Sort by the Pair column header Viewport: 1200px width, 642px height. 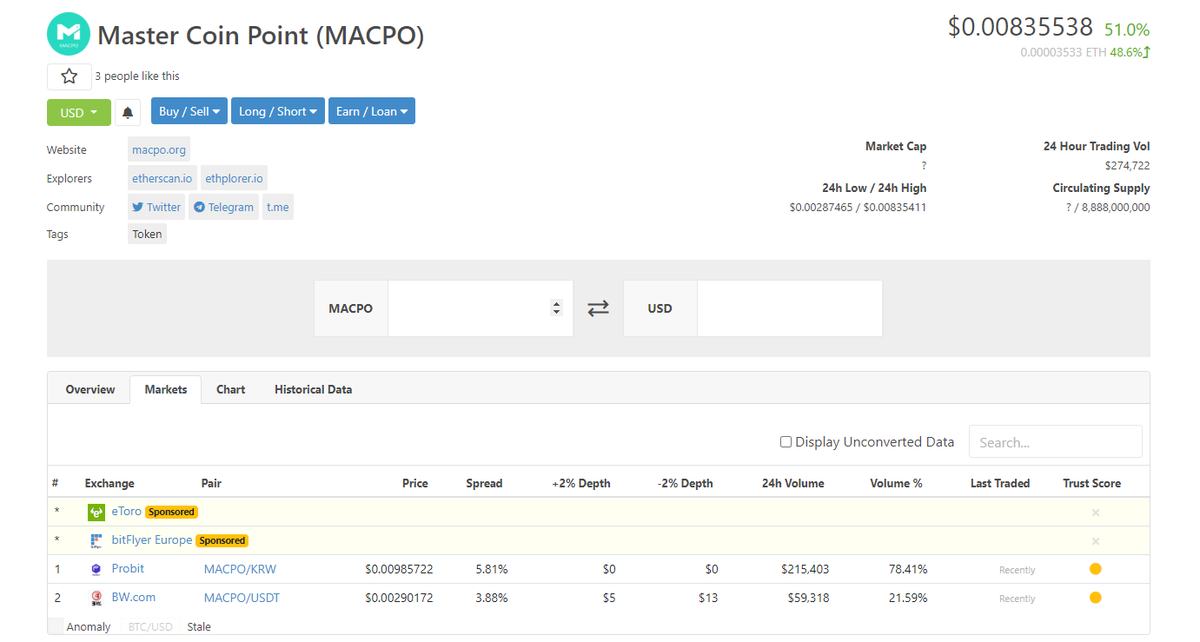(211, 483)
